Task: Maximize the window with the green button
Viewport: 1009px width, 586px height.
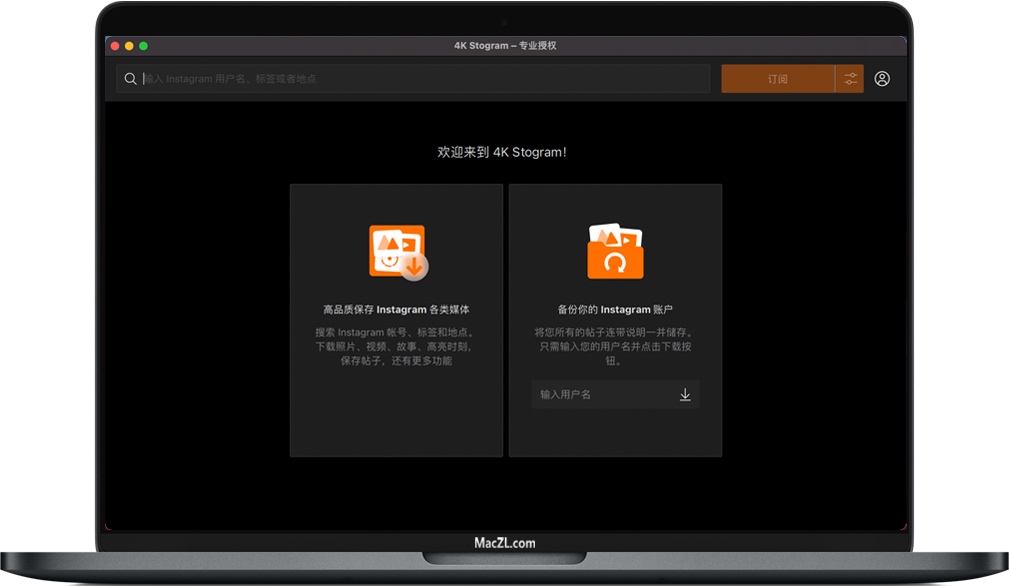Action: (143, 46)
